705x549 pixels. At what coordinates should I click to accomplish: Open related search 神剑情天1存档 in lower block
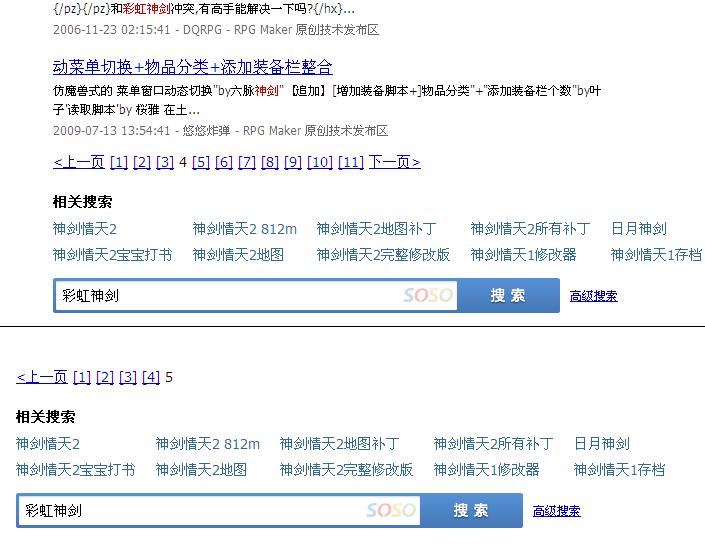point(619,470)
